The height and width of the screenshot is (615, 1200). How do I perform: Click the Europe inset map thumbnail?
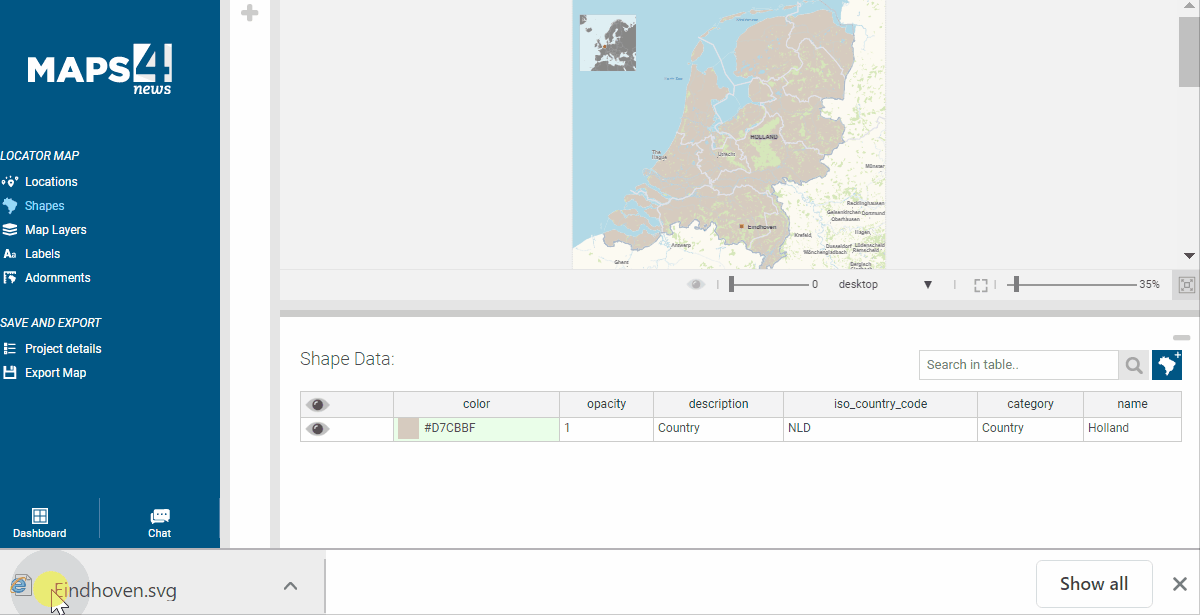[608, 43]
